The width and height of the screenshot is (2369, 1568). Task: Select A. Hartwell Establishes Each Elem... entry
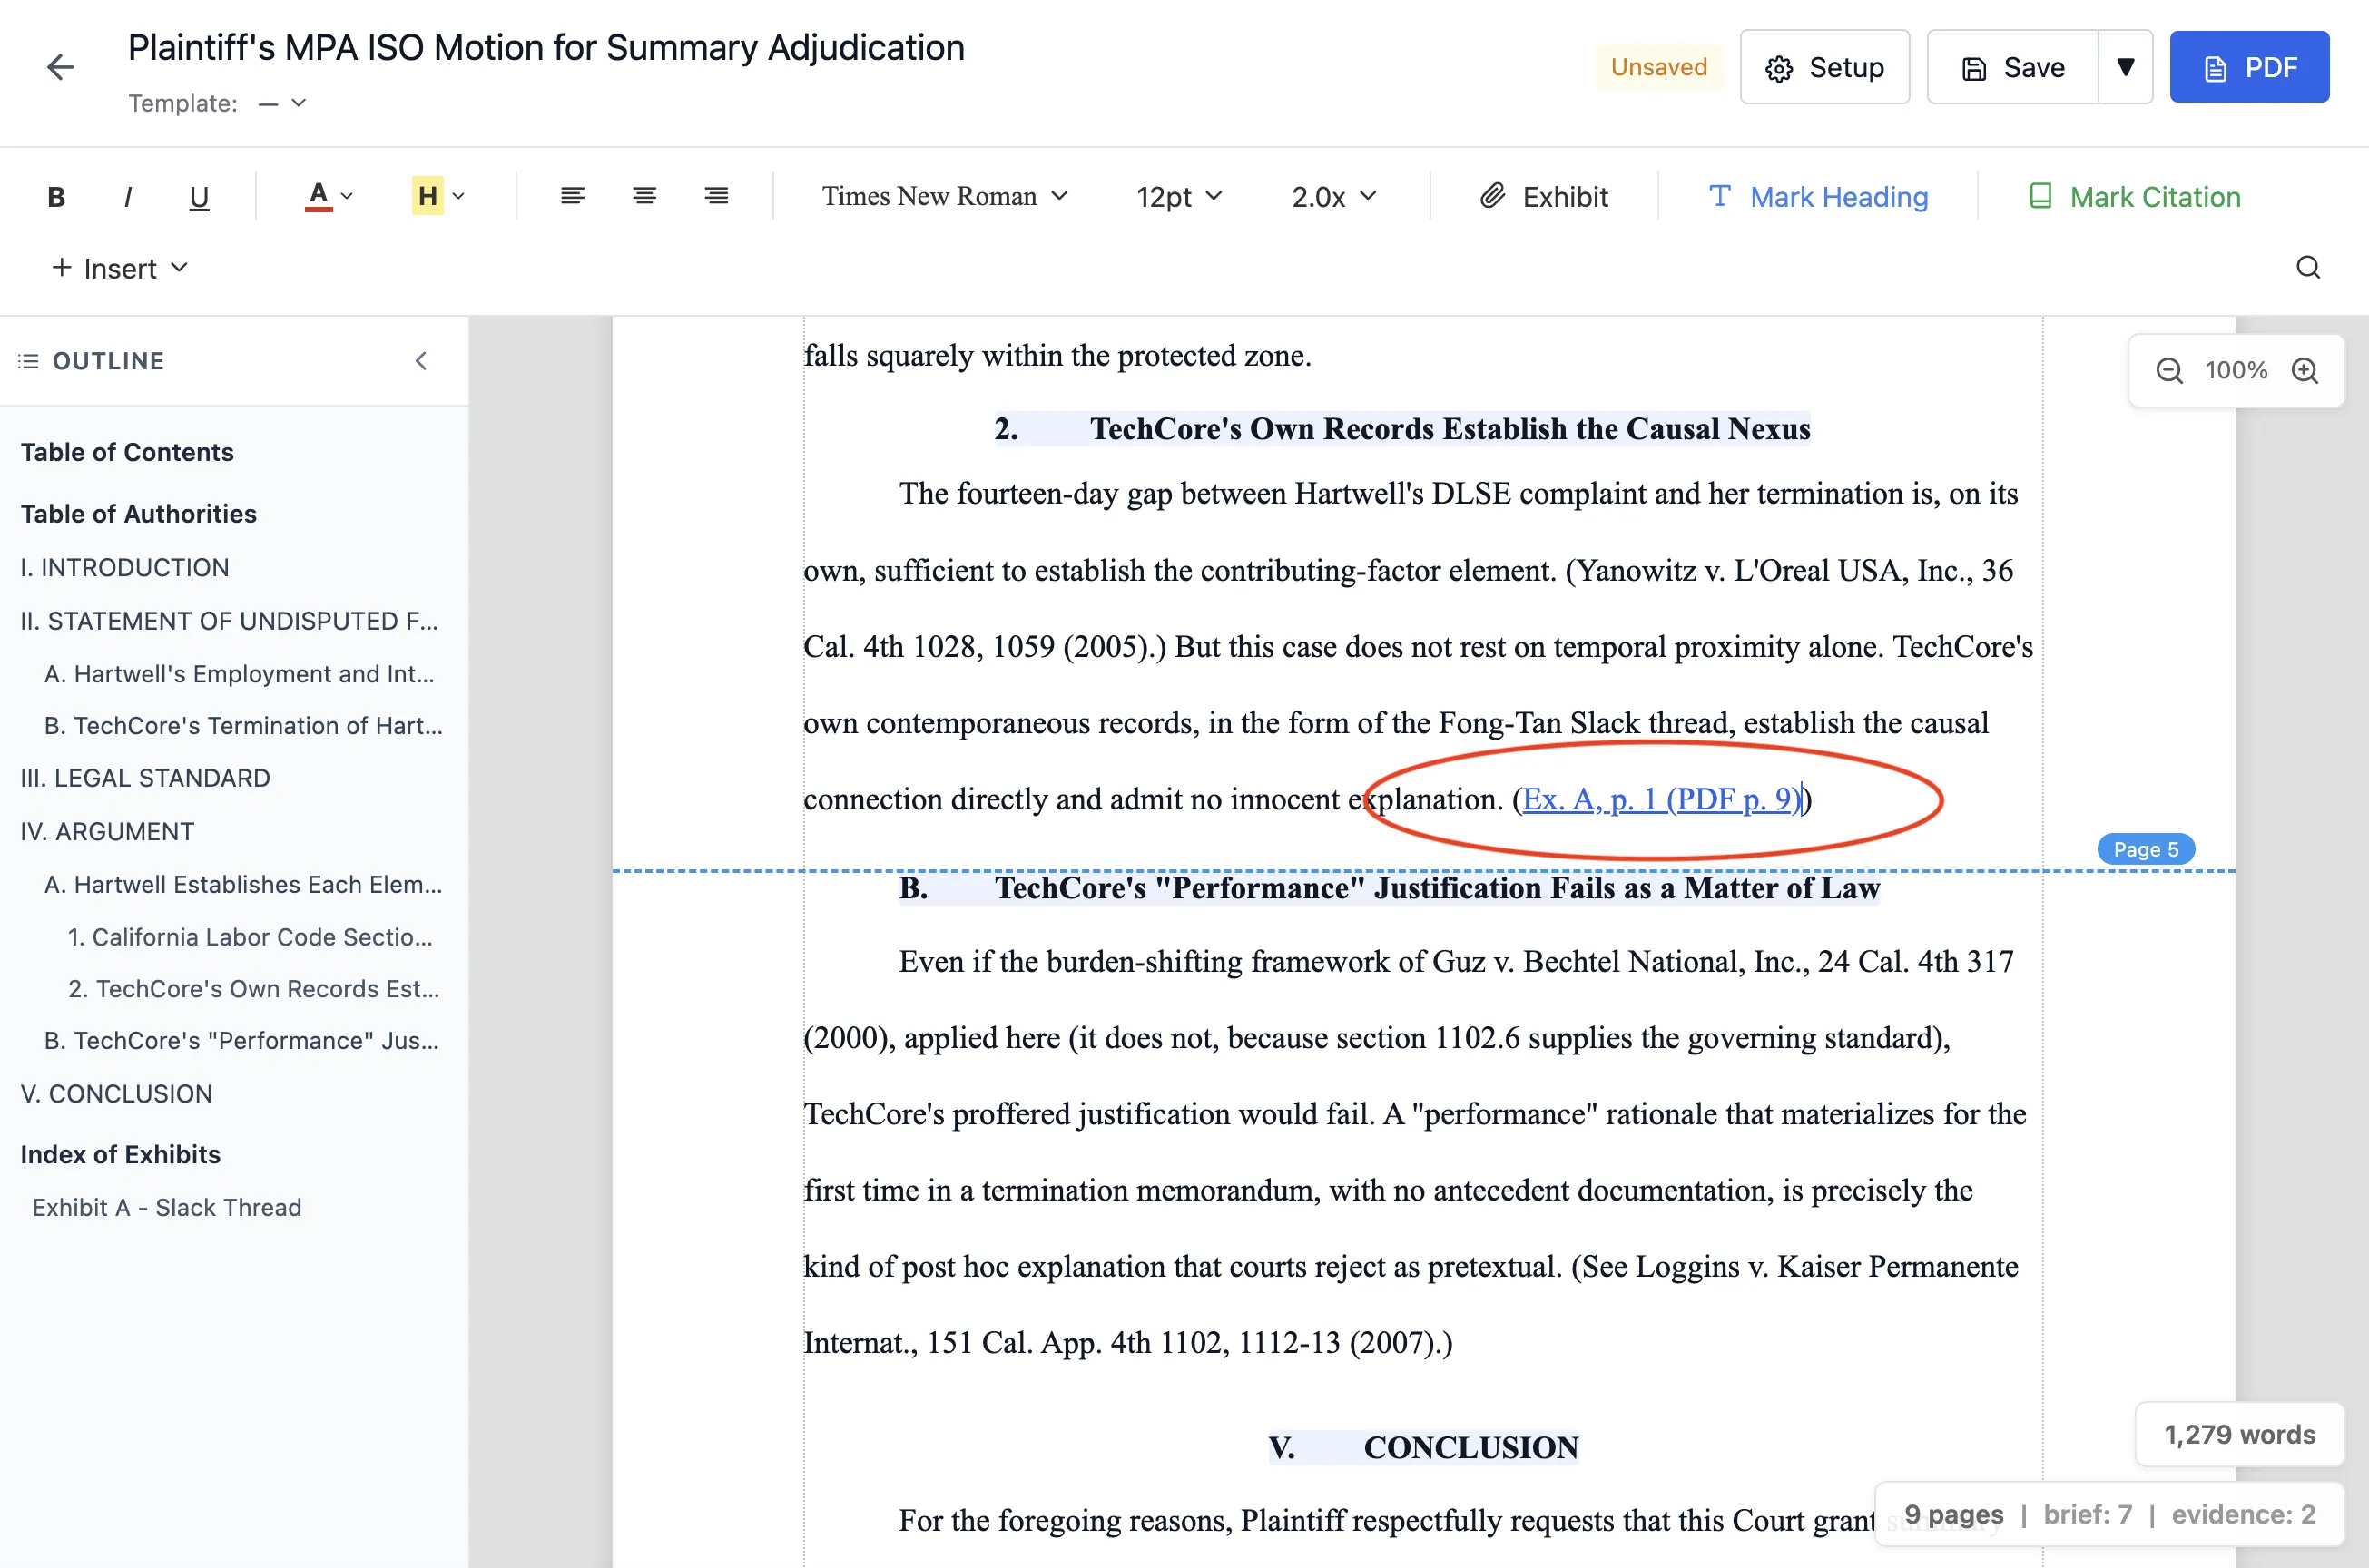pos(243,884)
